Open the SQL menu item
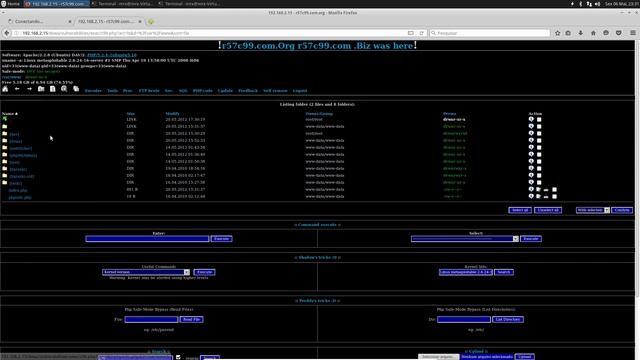This screenshot has height=360, width=640. 183,91
